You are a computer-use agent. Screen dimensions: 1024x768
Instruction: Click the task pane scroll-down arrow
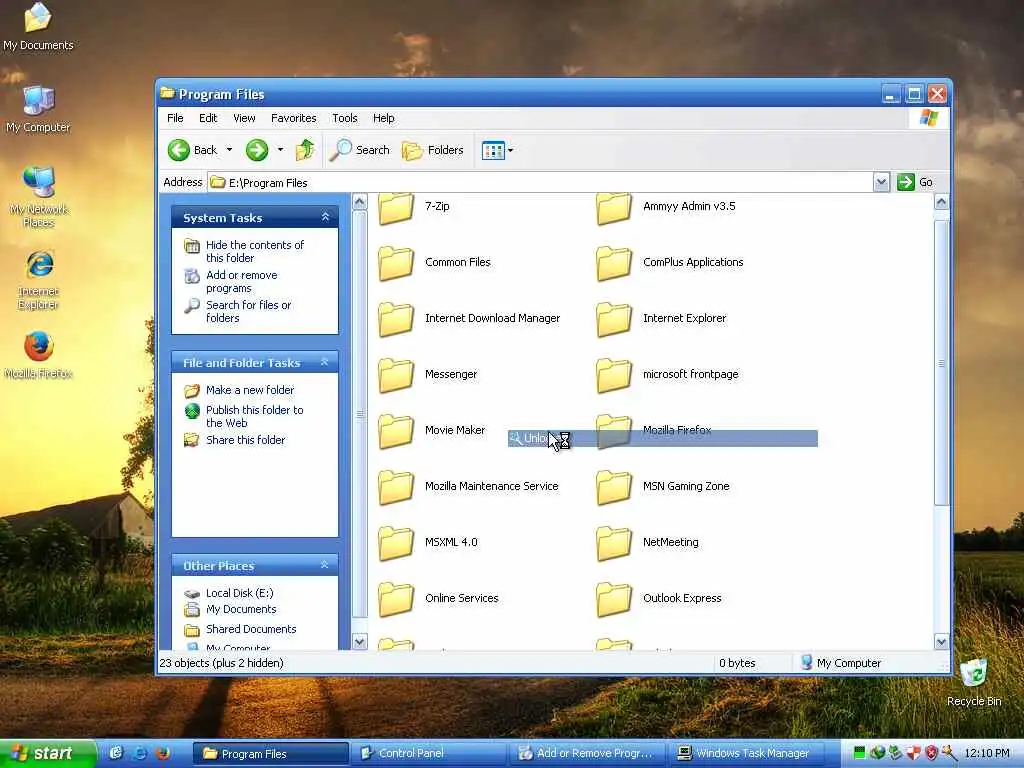pyautogui.click(x=359, y=642)
